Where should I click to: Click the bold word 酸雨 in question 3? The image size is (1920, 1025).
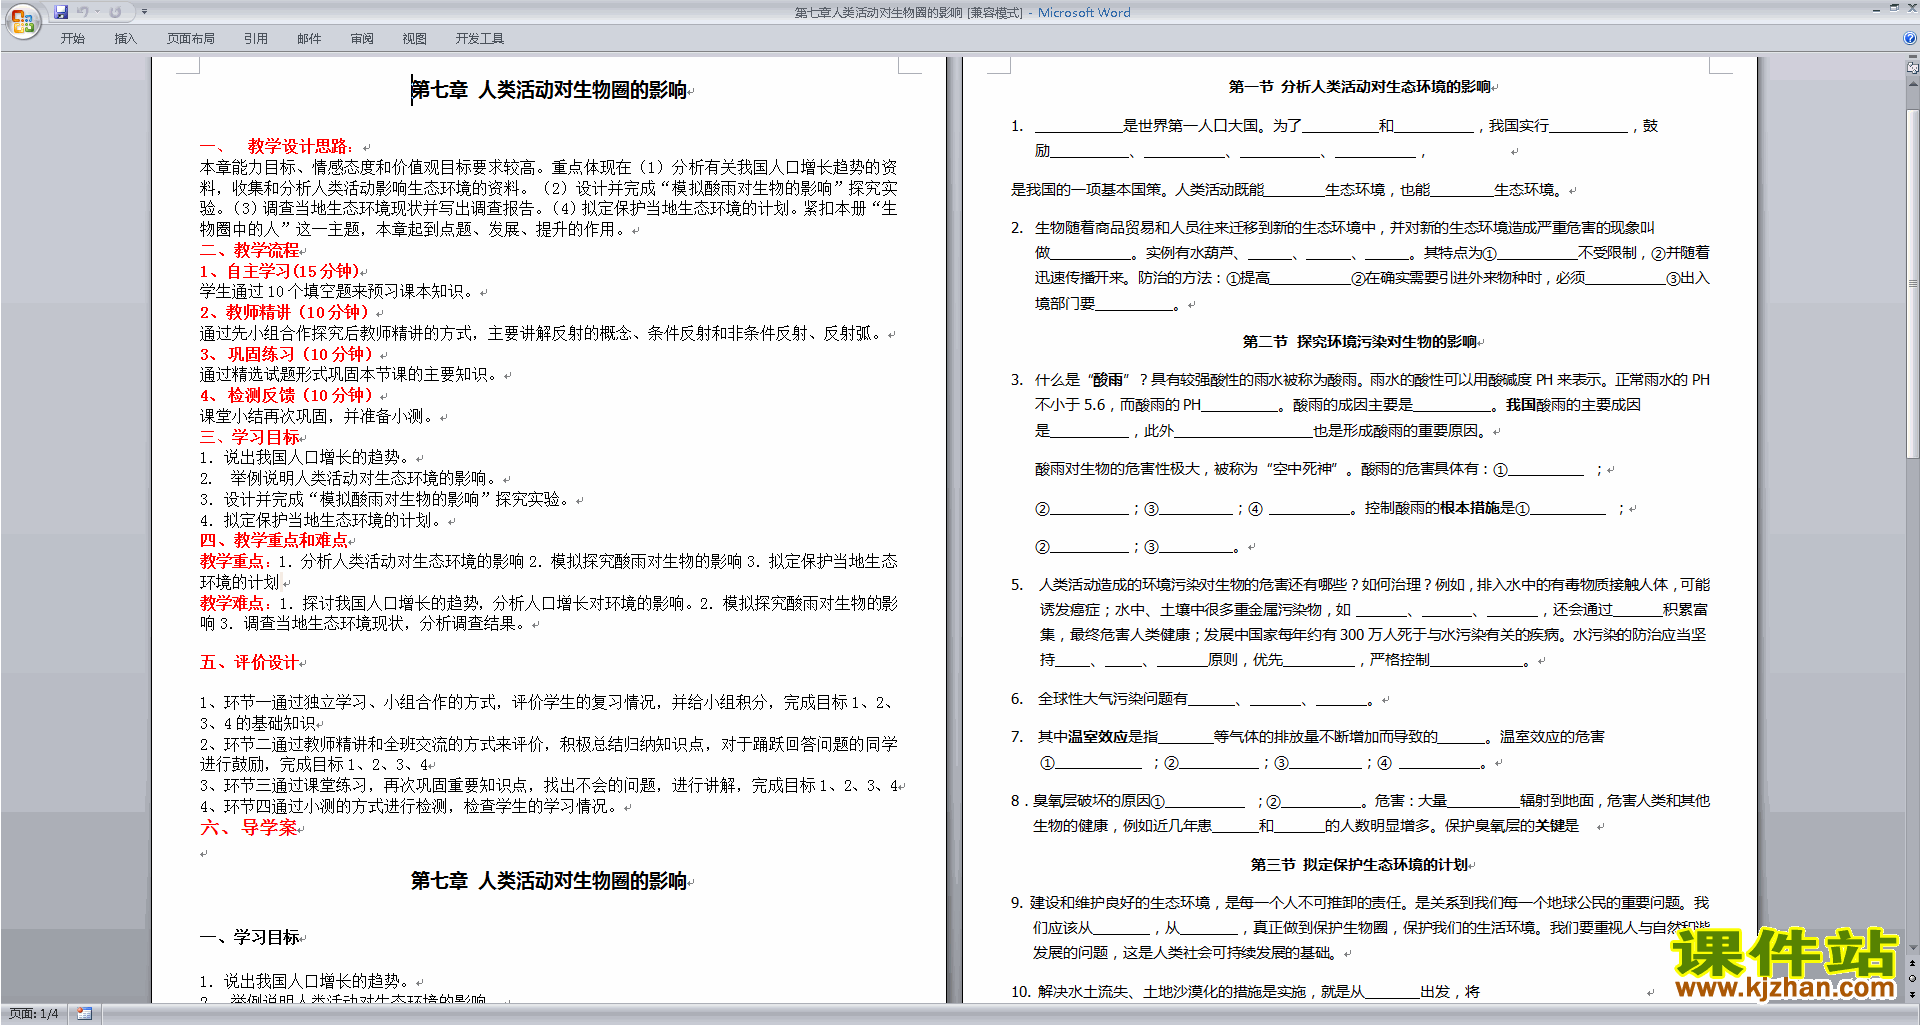click(1107, 380)
